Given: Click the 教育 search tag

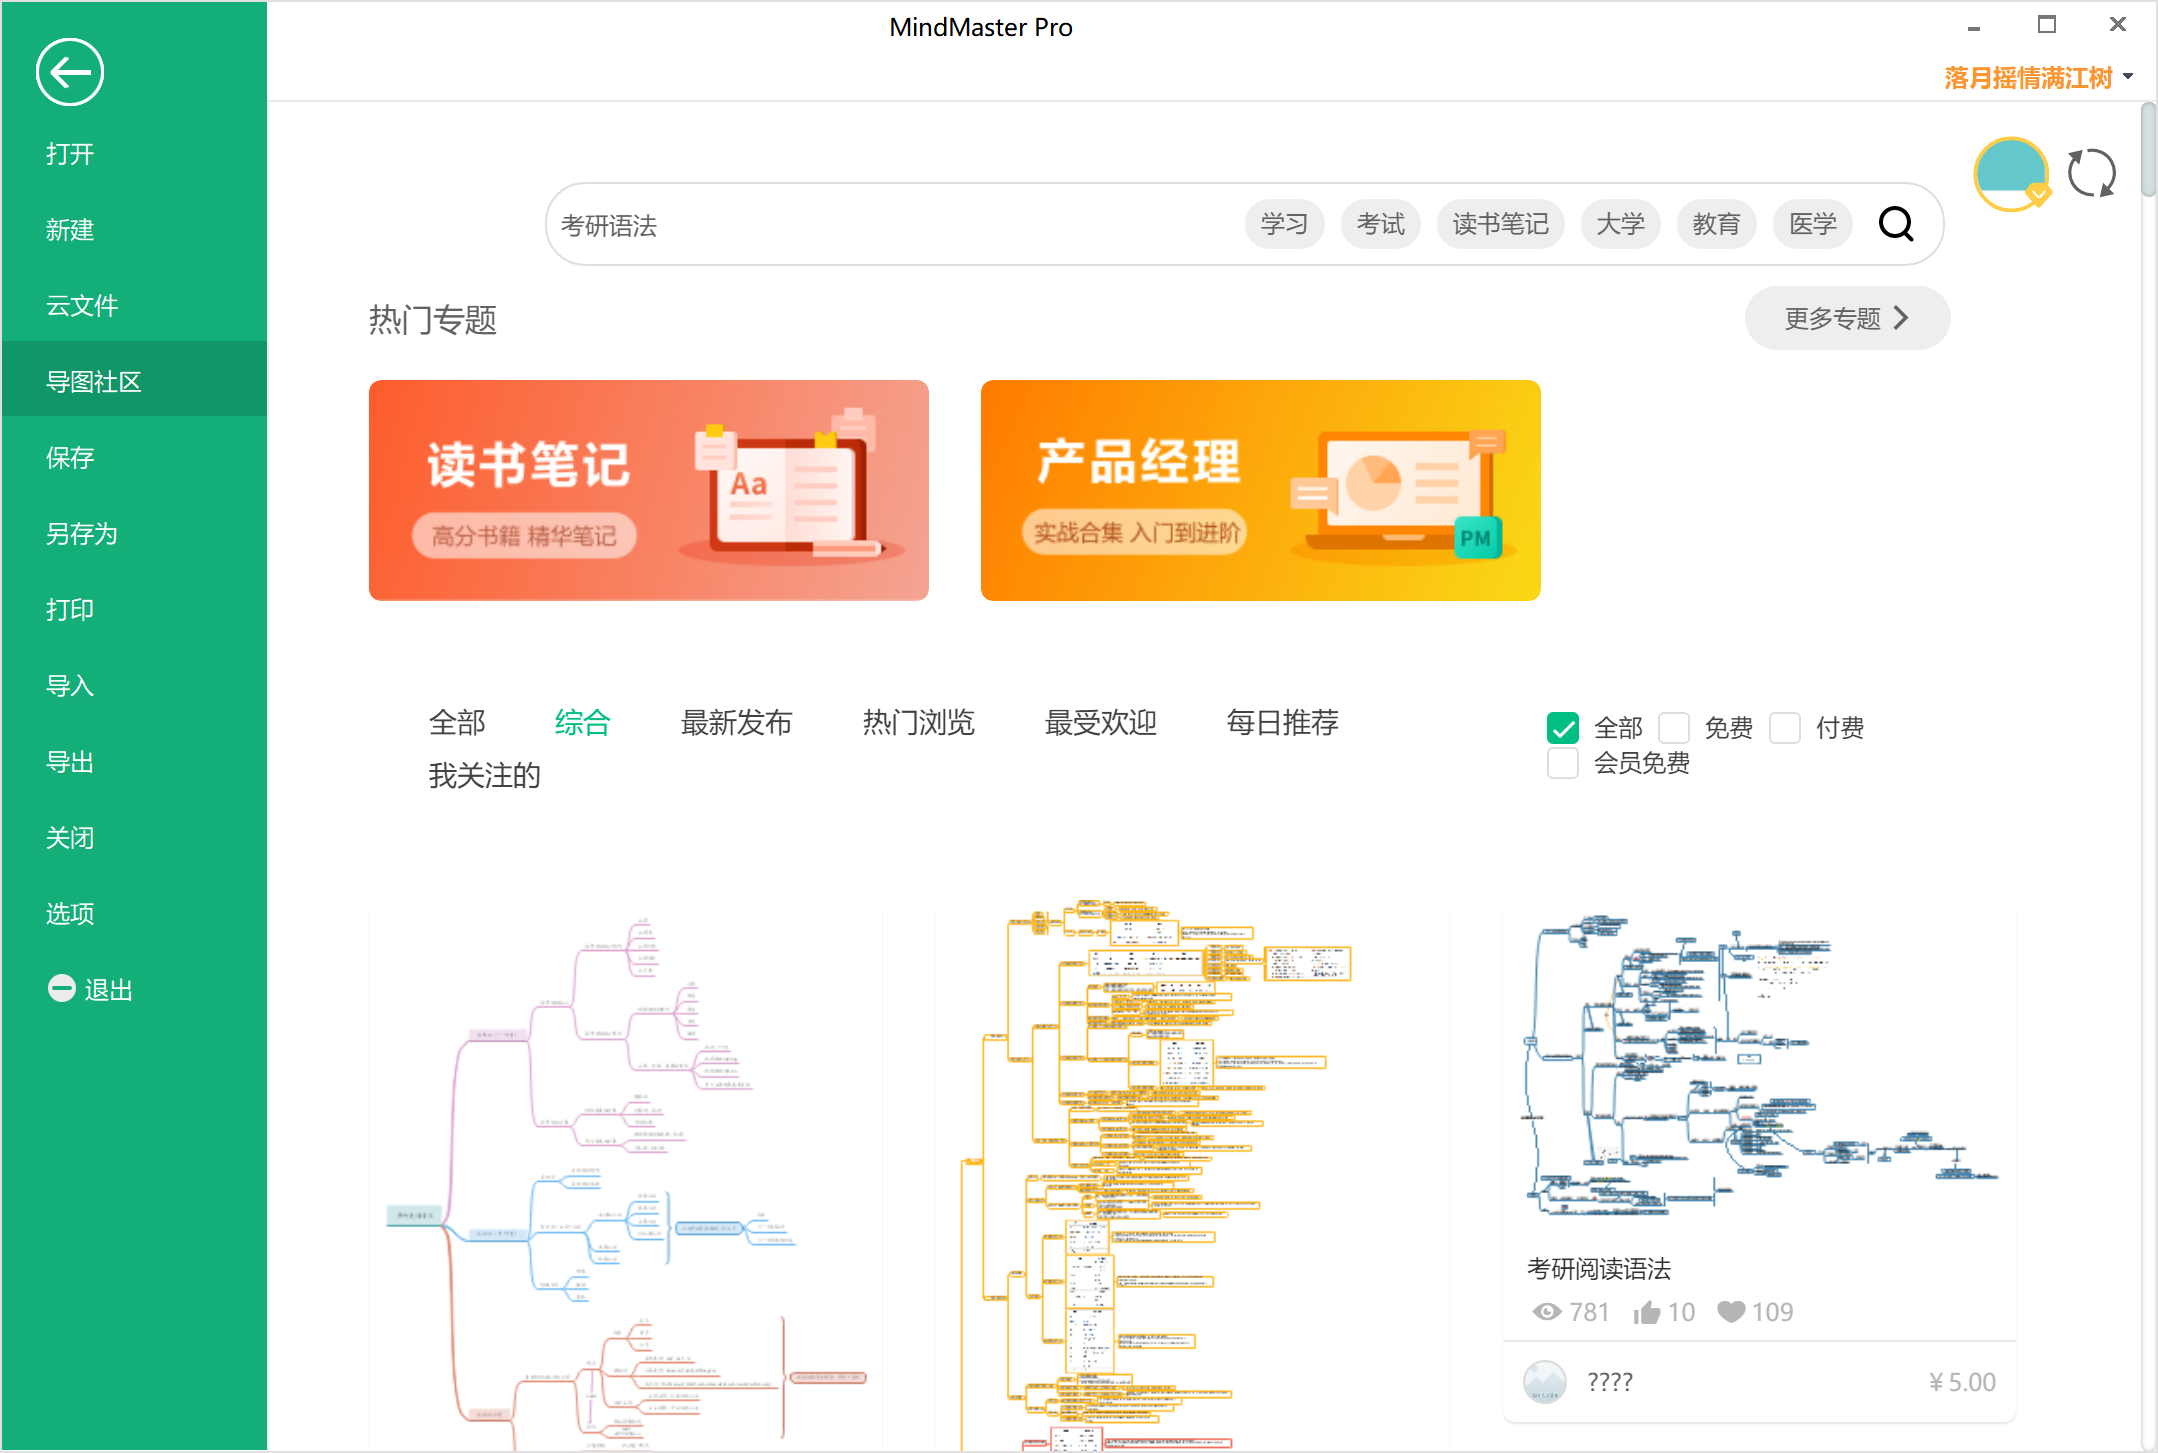Looking at the screenshot, I should coord(1716,224).
